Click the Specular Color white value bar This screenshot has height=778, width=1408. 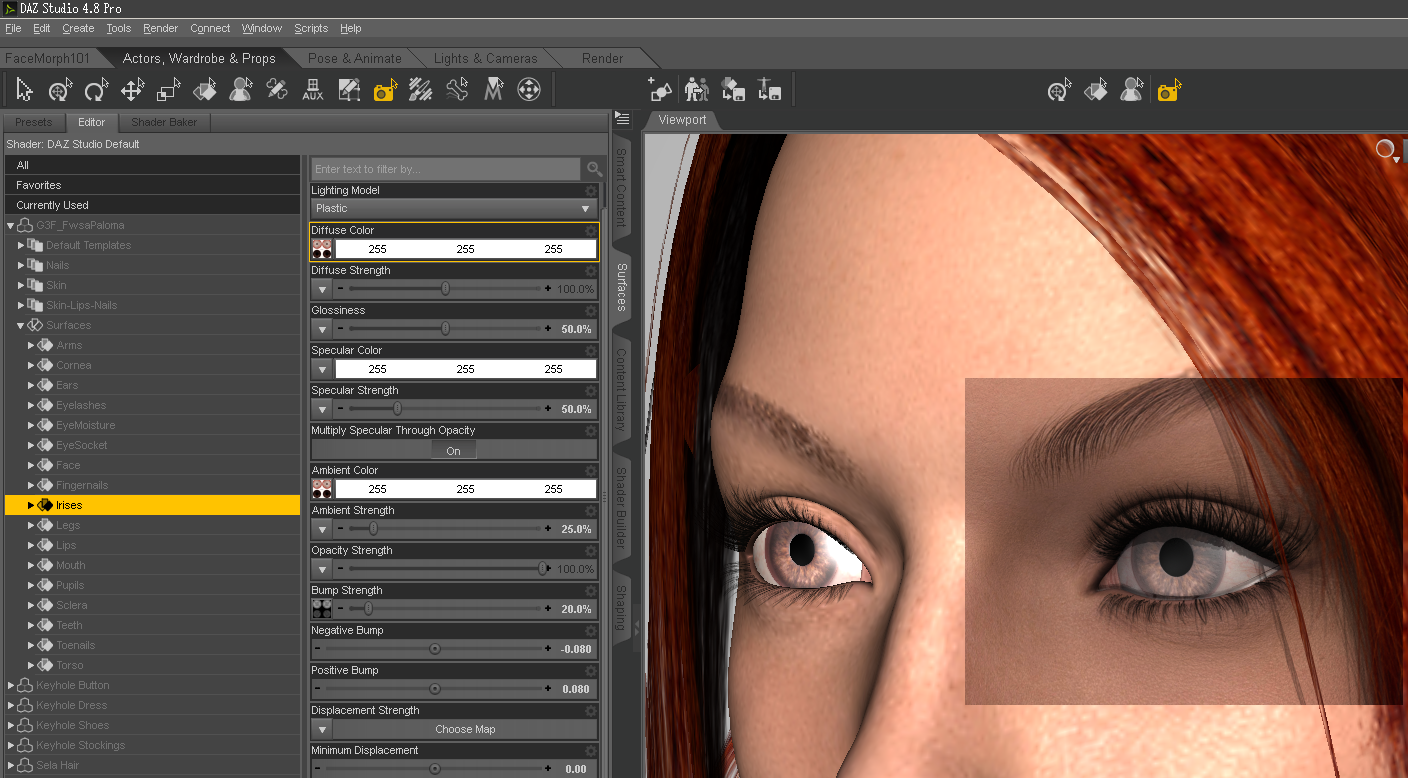[x=465, y=369]
